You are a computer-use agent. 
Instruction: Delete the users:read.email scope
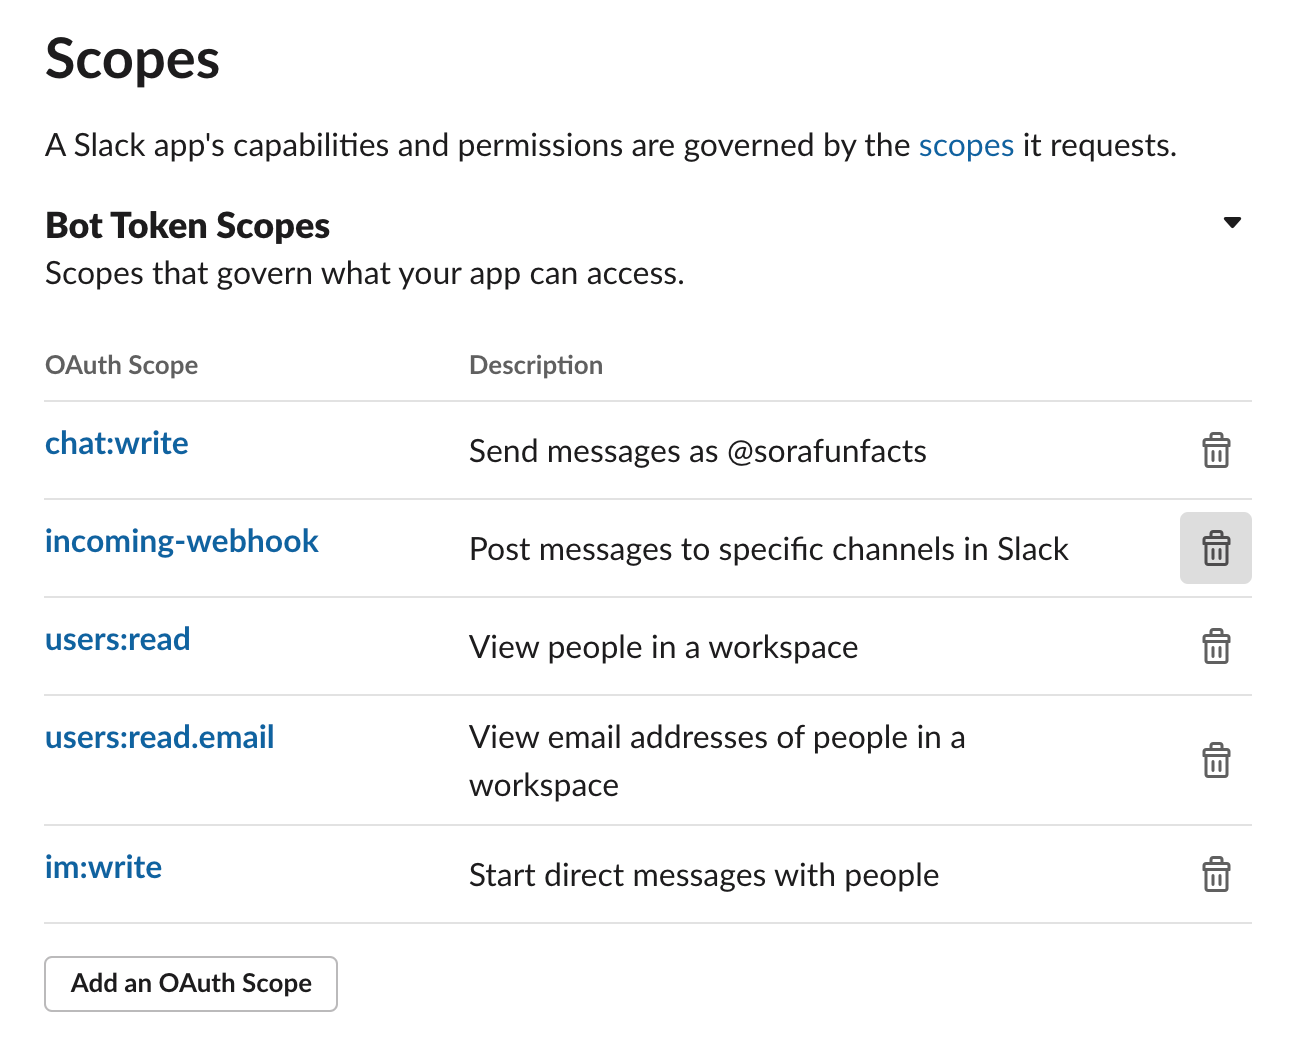click(x=1215, y=761)
